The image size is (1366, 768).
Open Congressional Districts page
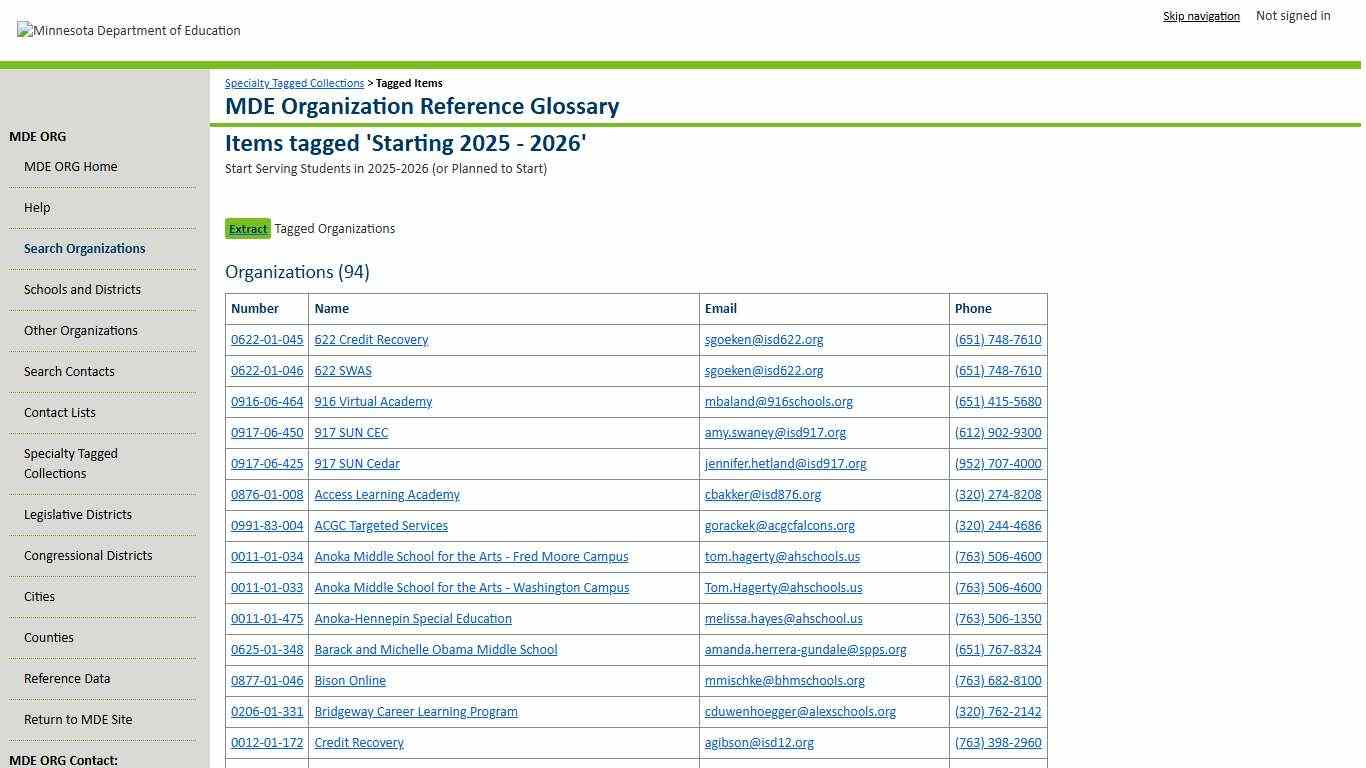[87, 555]
